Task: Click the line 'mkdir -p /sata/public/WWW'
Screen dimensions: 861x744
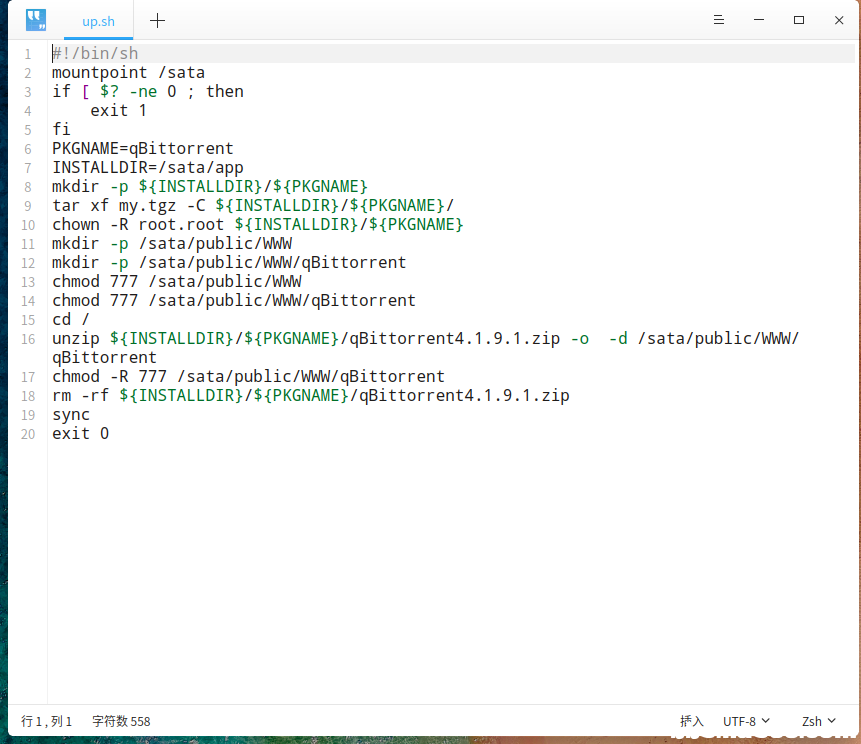Action: 172,243
